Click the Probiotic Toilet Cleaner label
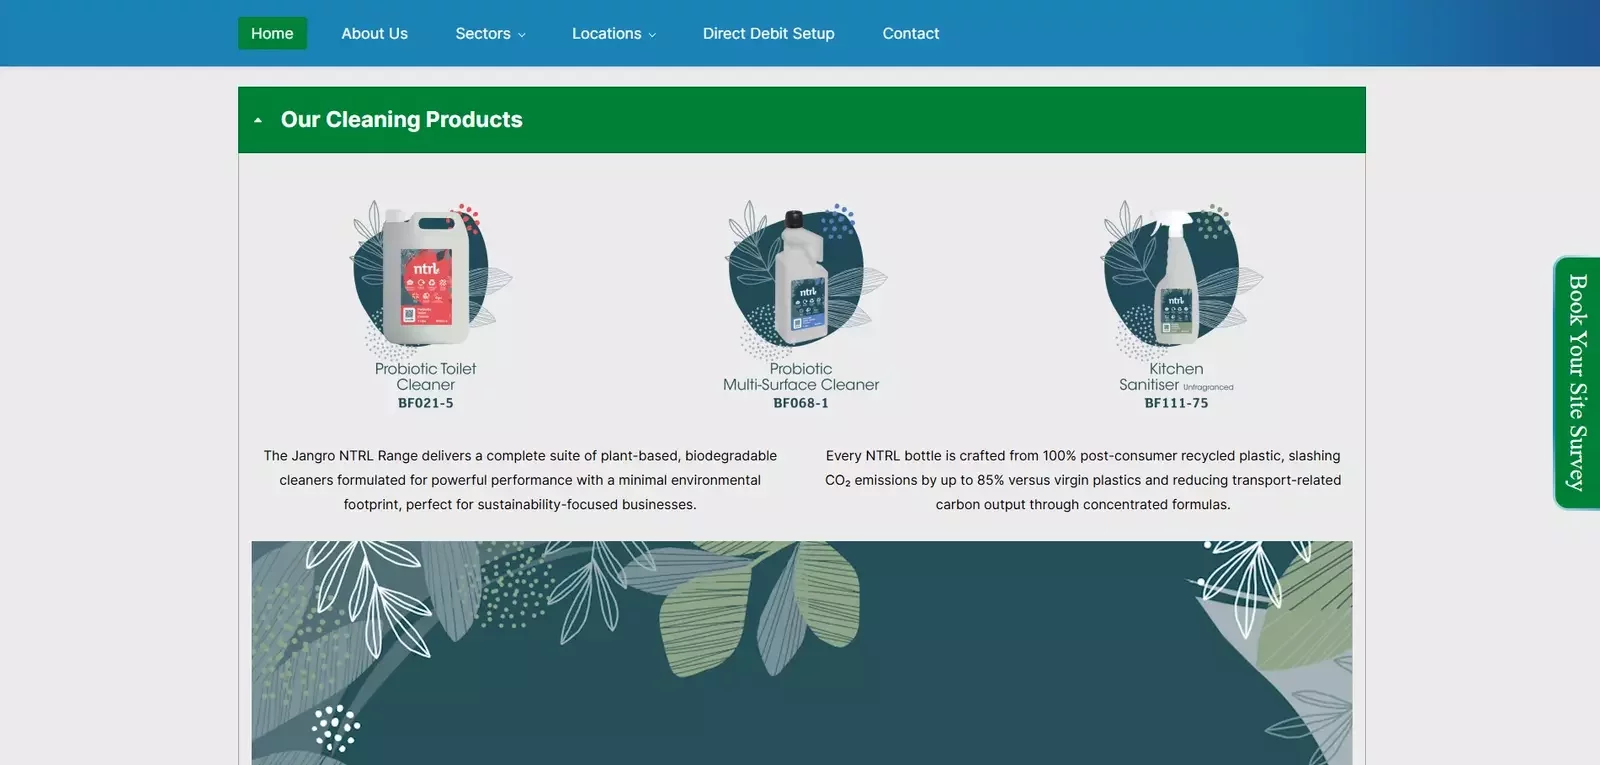The image size is (1600, 765). pyautogui.click(x=425, y=377)
